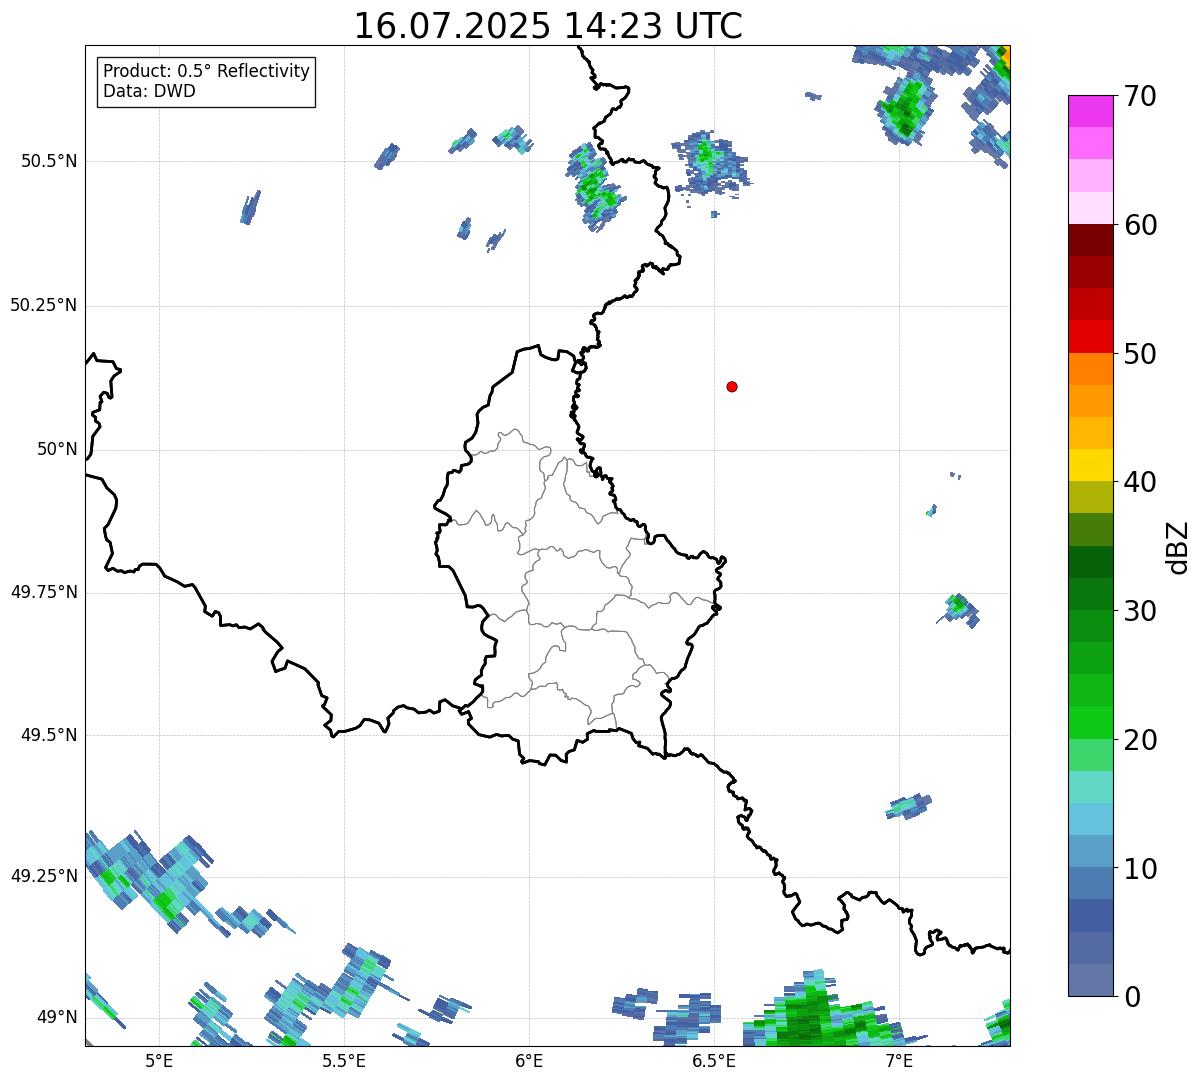Click the "dBZ" colorbar axis title
1202x1081 pixels.
click(x=1178, y=547)
